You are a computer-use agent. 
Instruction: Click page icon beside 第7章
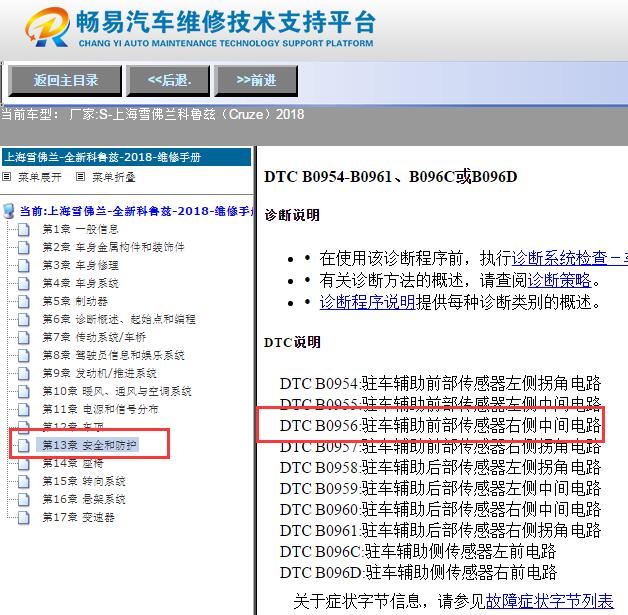24,338
